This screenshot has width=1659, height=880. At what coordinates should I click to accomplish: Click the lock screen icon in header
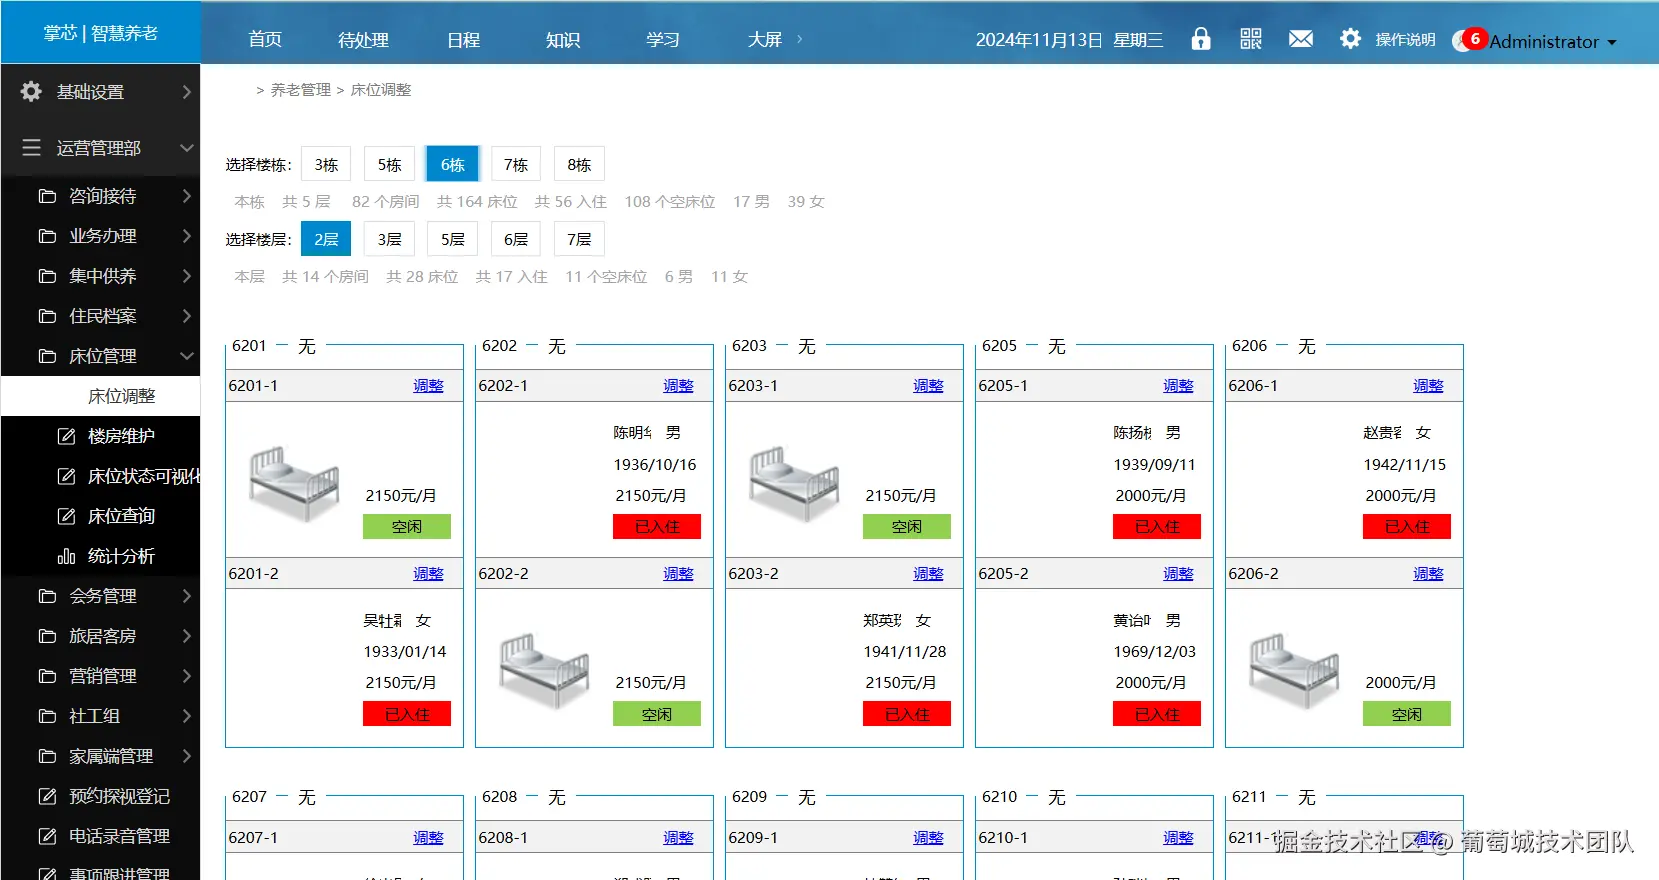point(1201,39)
